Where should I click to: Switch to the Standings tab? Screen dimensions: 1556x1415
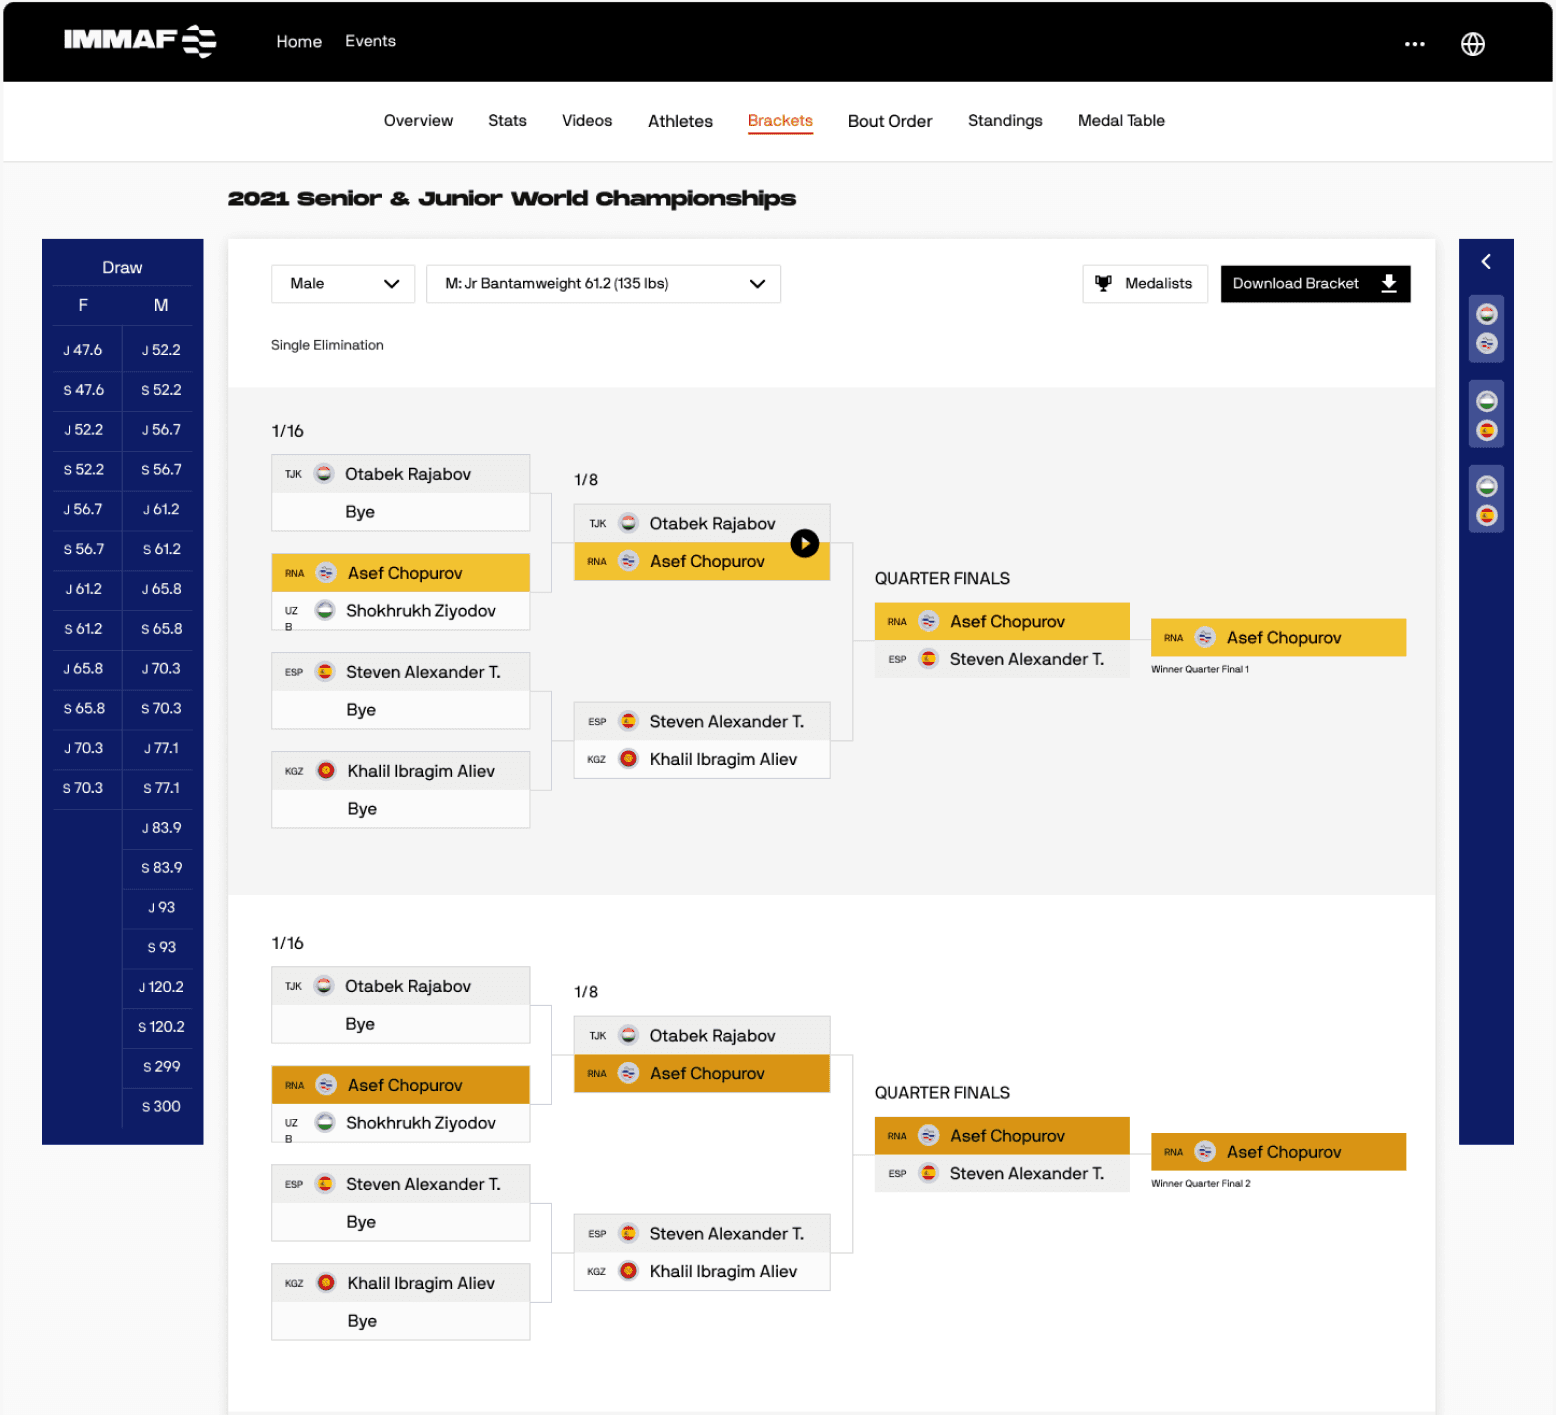tap(1005, 121)
